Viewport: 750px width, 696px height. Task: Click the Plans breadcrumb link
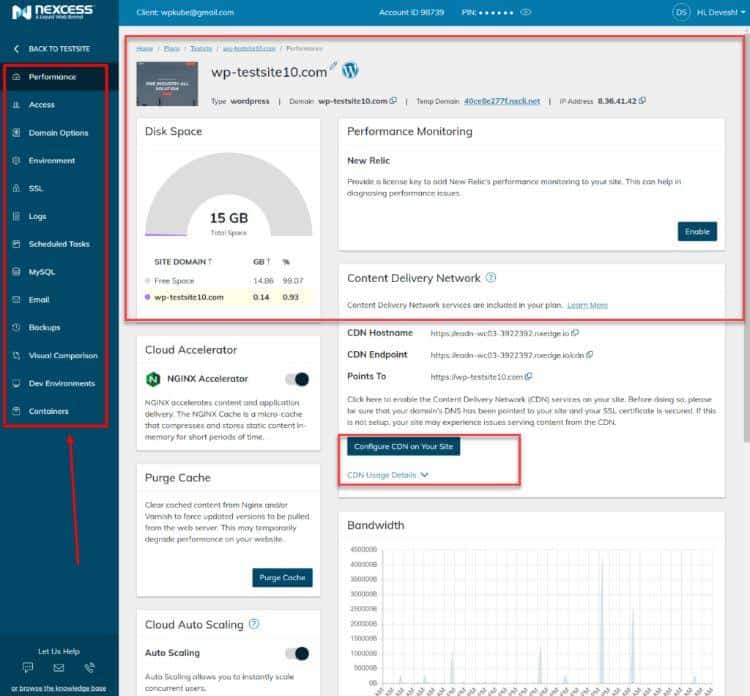(172, 49)
